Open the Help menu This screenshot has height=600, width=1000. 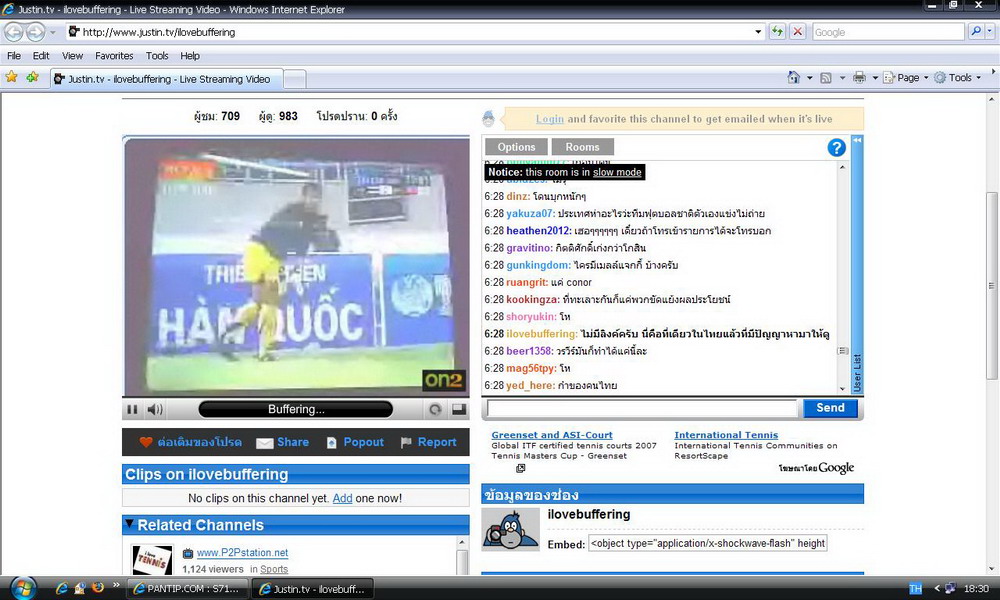tap(190, 55)
